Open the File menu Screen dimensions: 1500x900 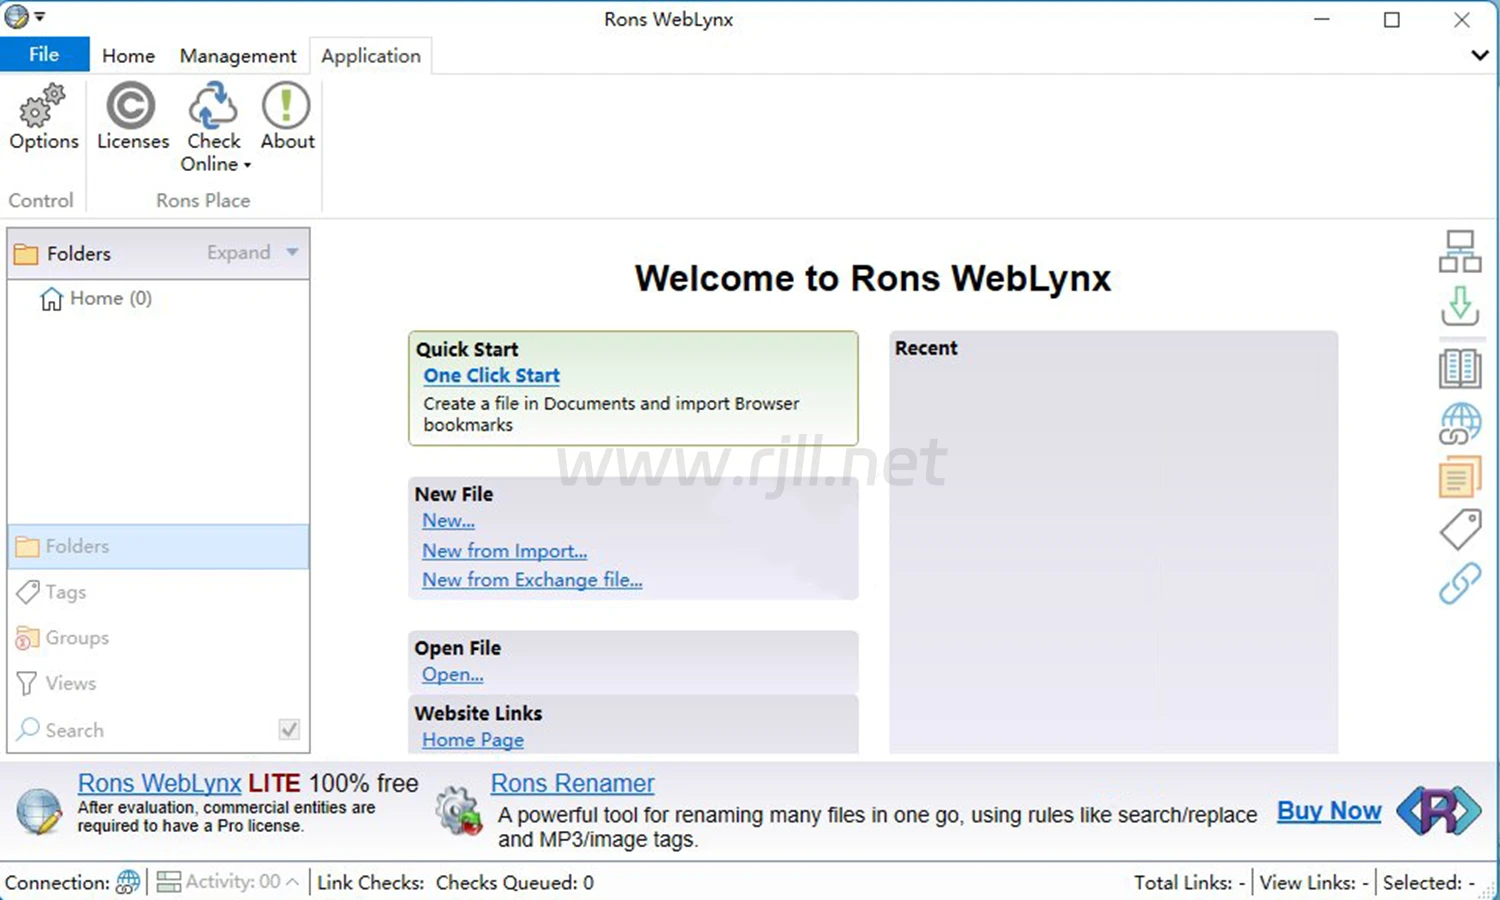[x=44, y=55]
